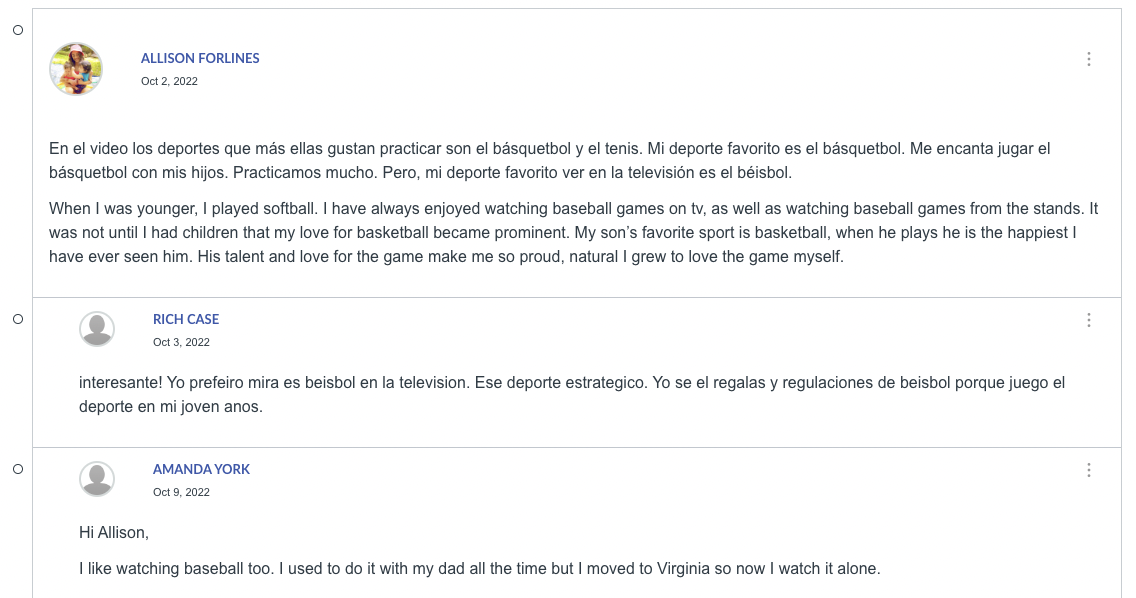Click the Oct 9, 2022 timestamp

click(181, 492)
